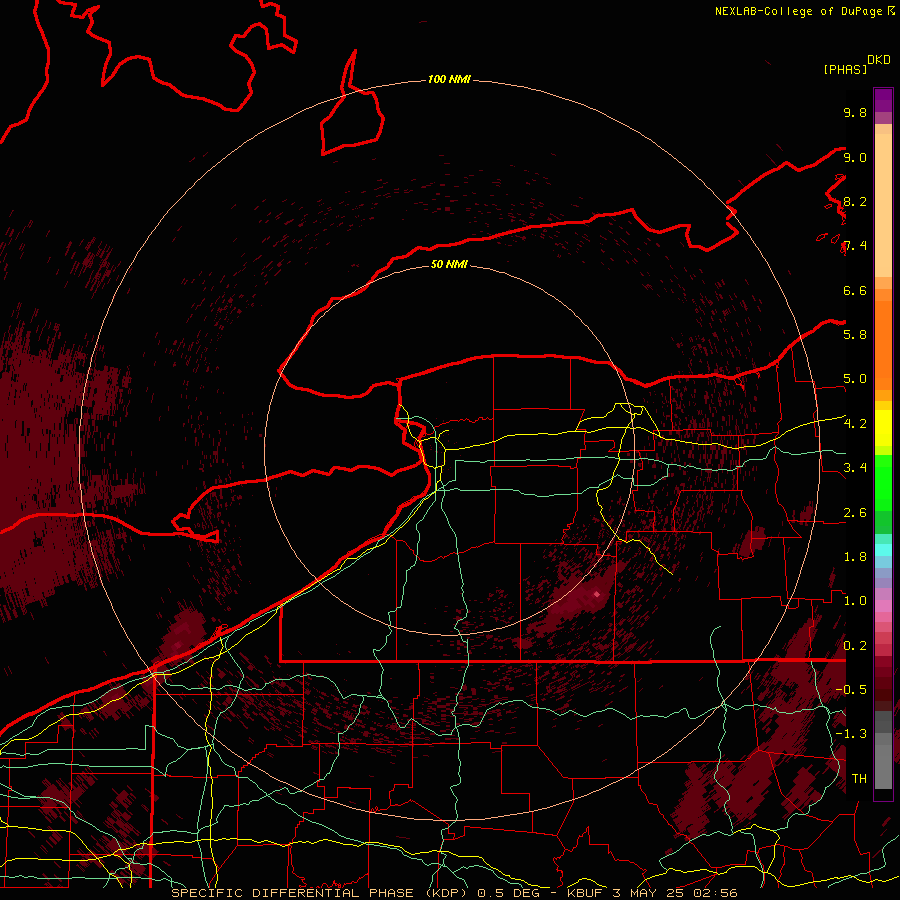This screenshot has height=900, width=900.
Task: Pick the cyan band of the color bar
Action: pyautogui.click(x=883, y=550)
